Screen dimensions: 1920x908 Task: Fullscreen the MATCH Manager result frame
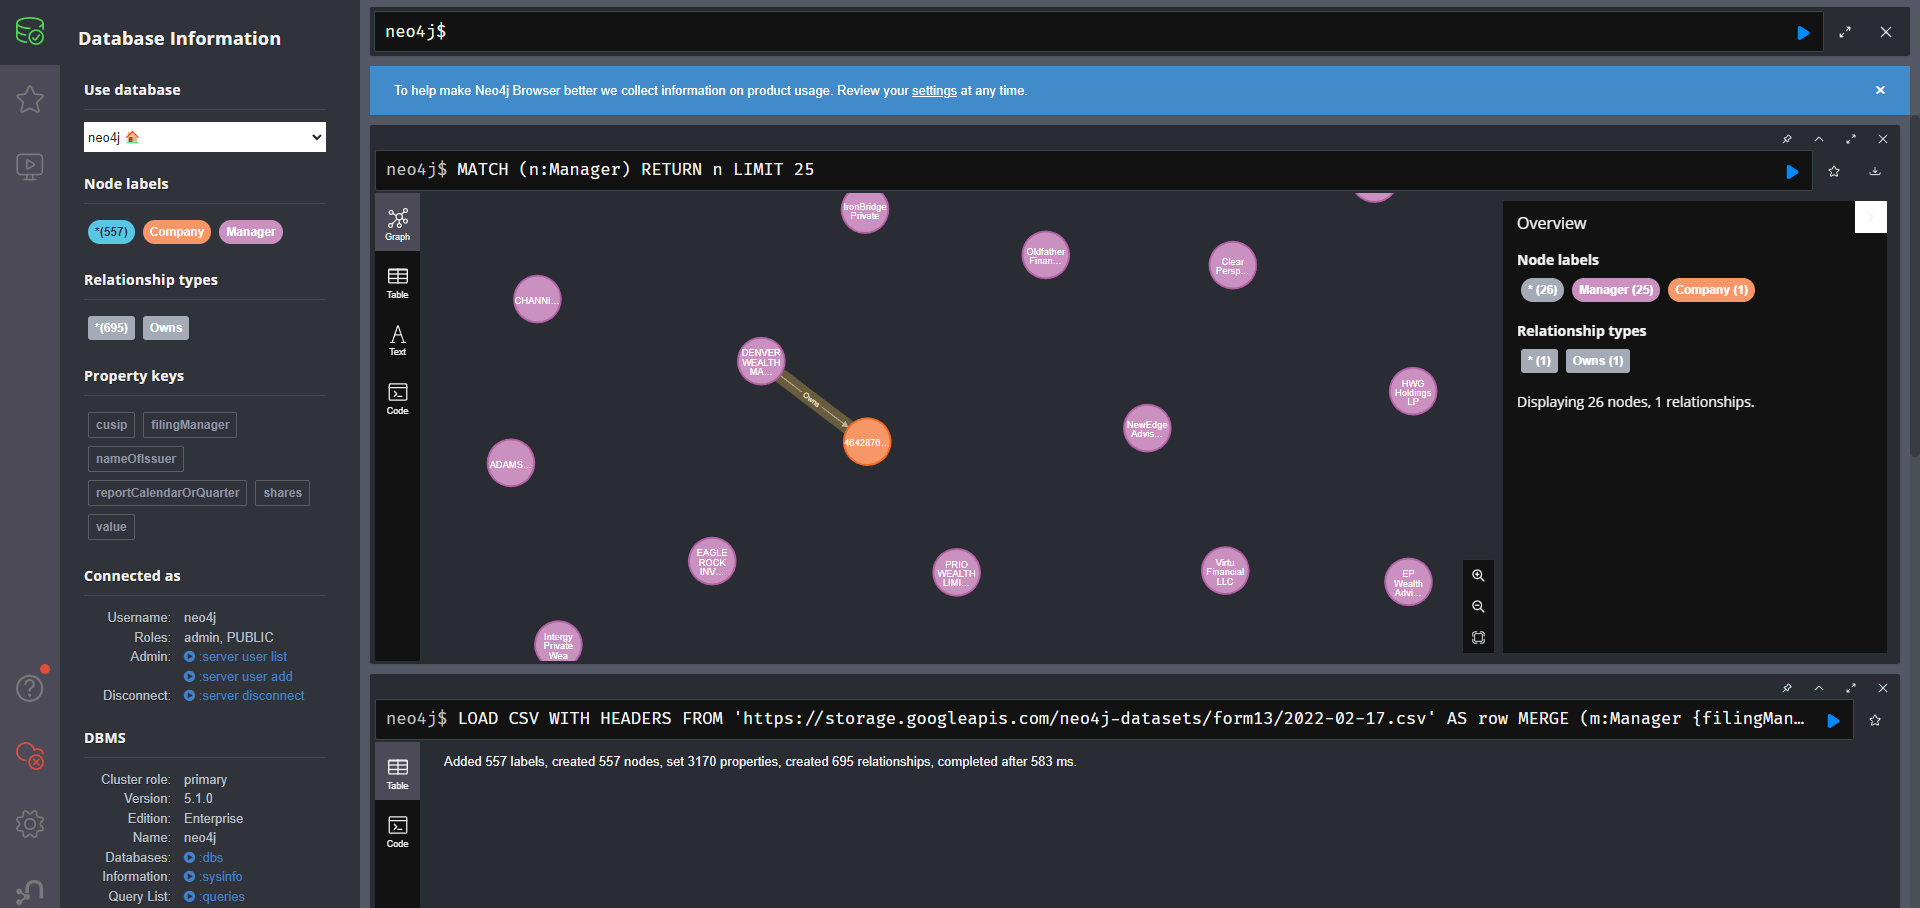tap(1851, 139)
